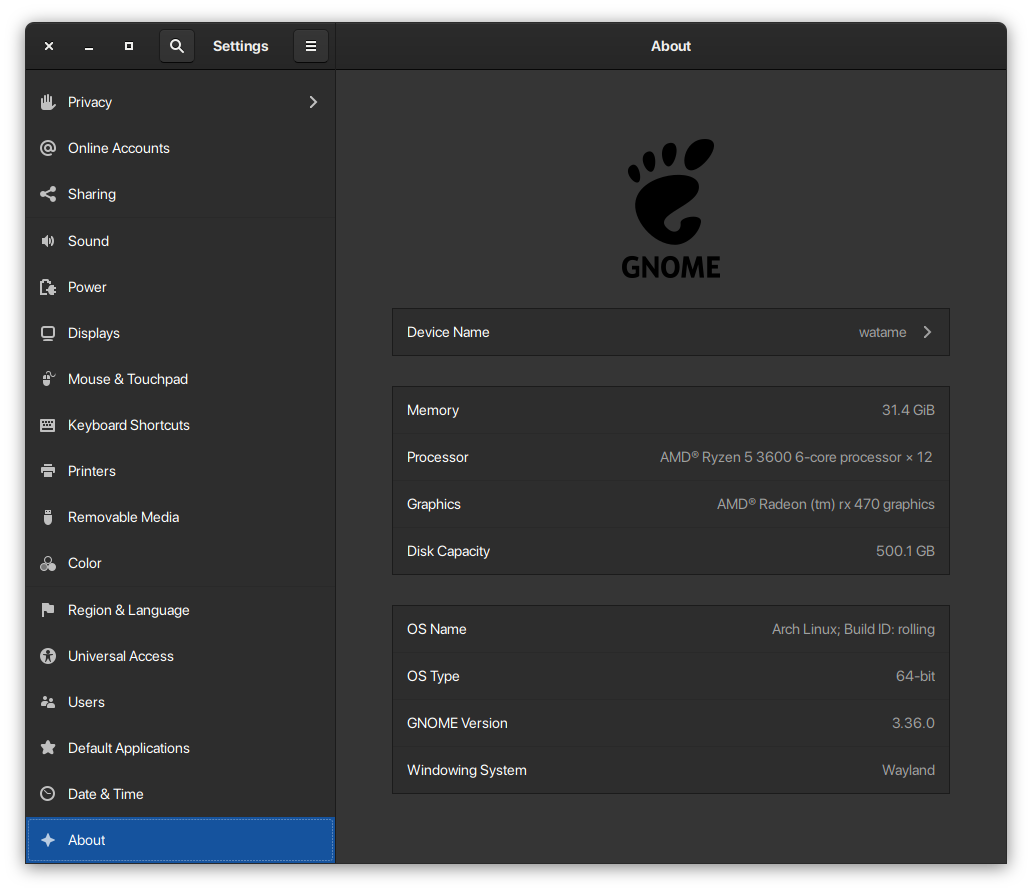Click the Universal Access person icon
Viewport: 1032px width, 892px height.
48,656
